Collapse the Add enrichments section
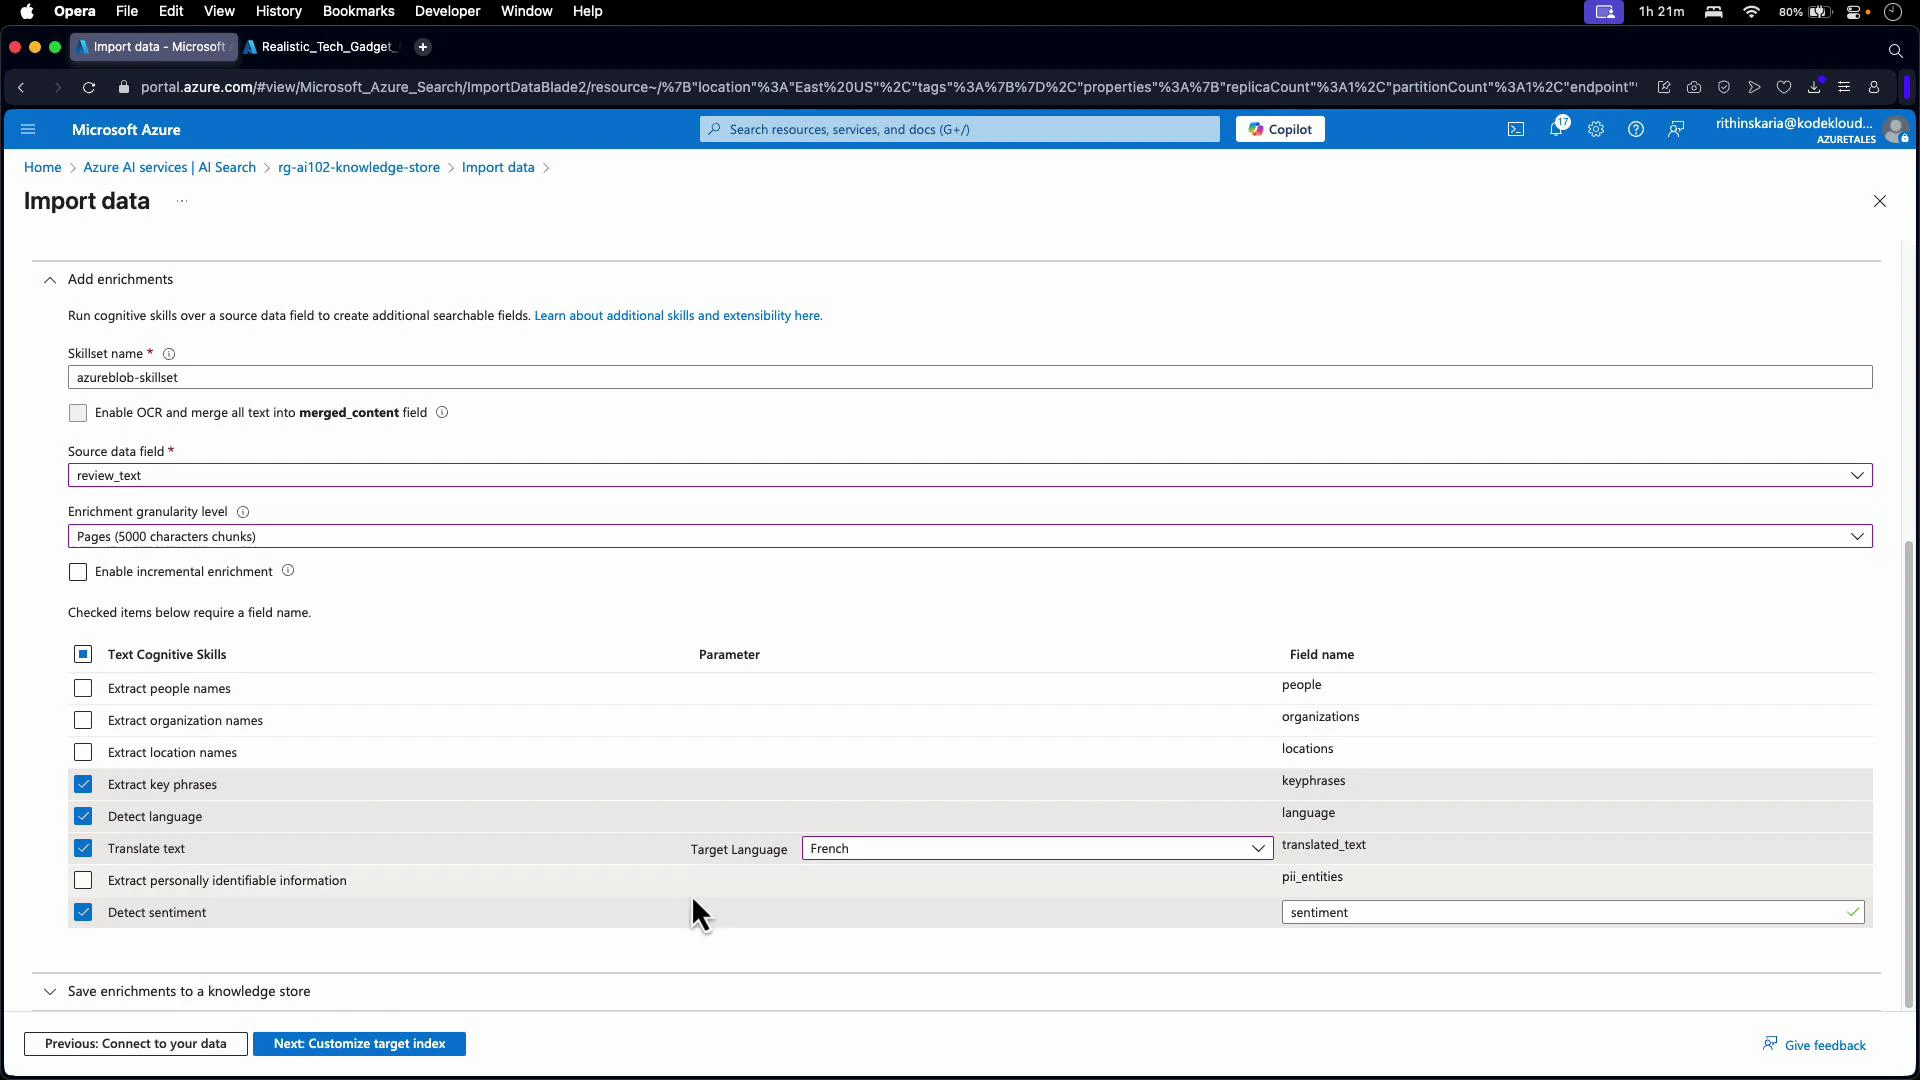Screen dimensions: 1920x1080 49,280
